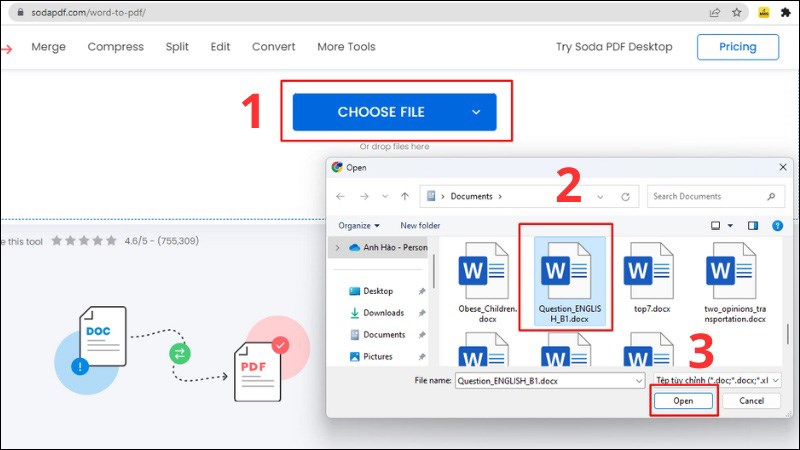Image resolution: width=800 pixels, height=450 pixels.
Task: Toggle the preview pane icon
Action: point(753,226)
